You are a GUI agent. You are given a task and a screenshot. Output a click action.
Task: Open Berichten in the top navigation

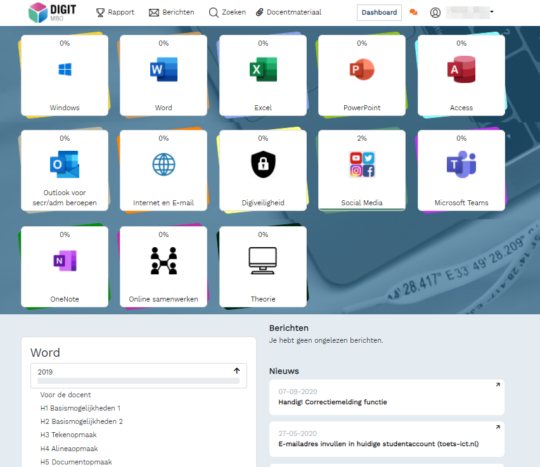pos(172,12)
